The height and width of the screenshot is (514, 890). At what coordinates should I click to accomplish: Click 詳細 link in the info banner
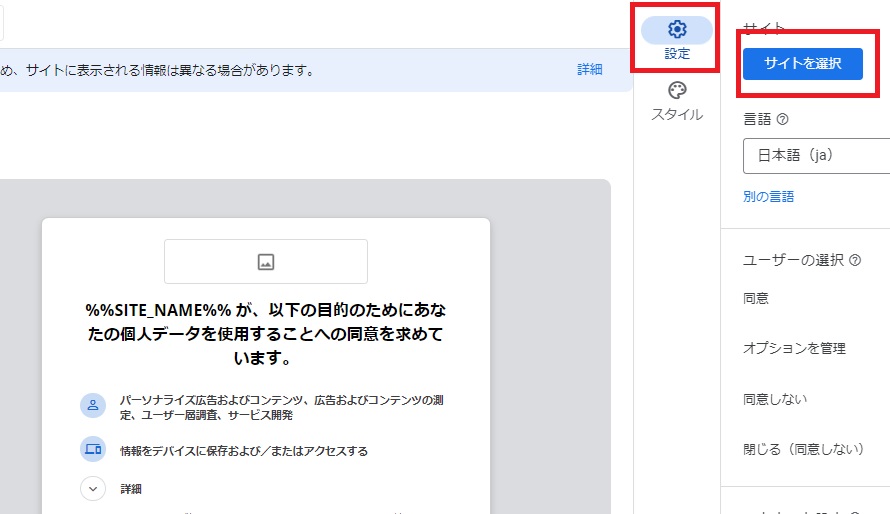point(589,70)
